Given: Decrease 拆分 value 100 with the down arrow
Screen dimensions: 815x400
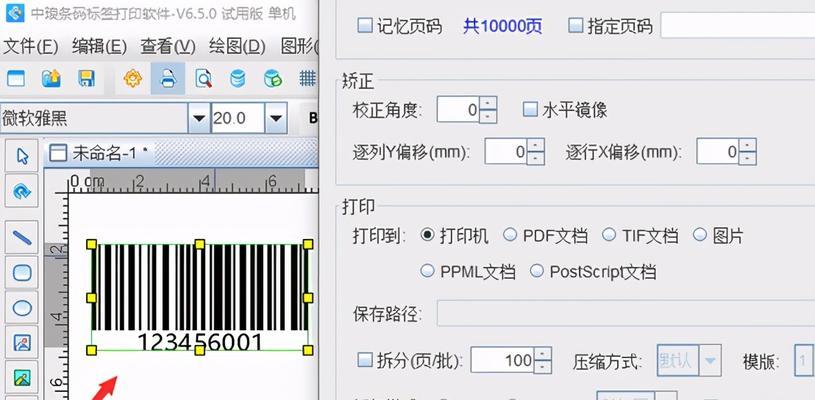Looking at the screenshot, I should 543,367.
